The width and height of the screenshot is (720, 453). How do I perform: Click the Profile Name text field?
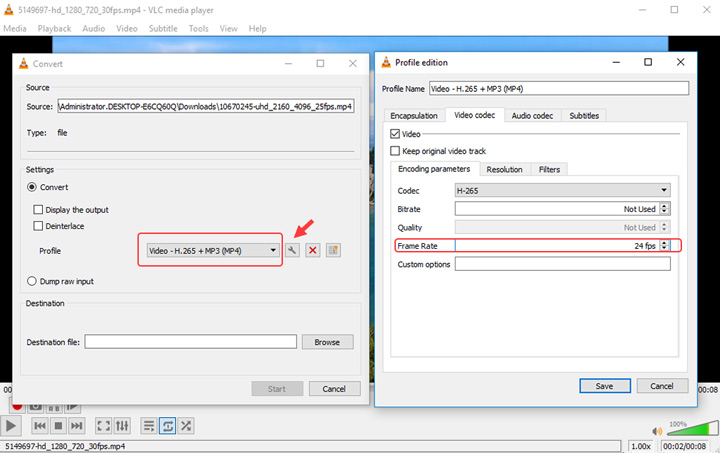pyautogui.click(x=559, y=89)
